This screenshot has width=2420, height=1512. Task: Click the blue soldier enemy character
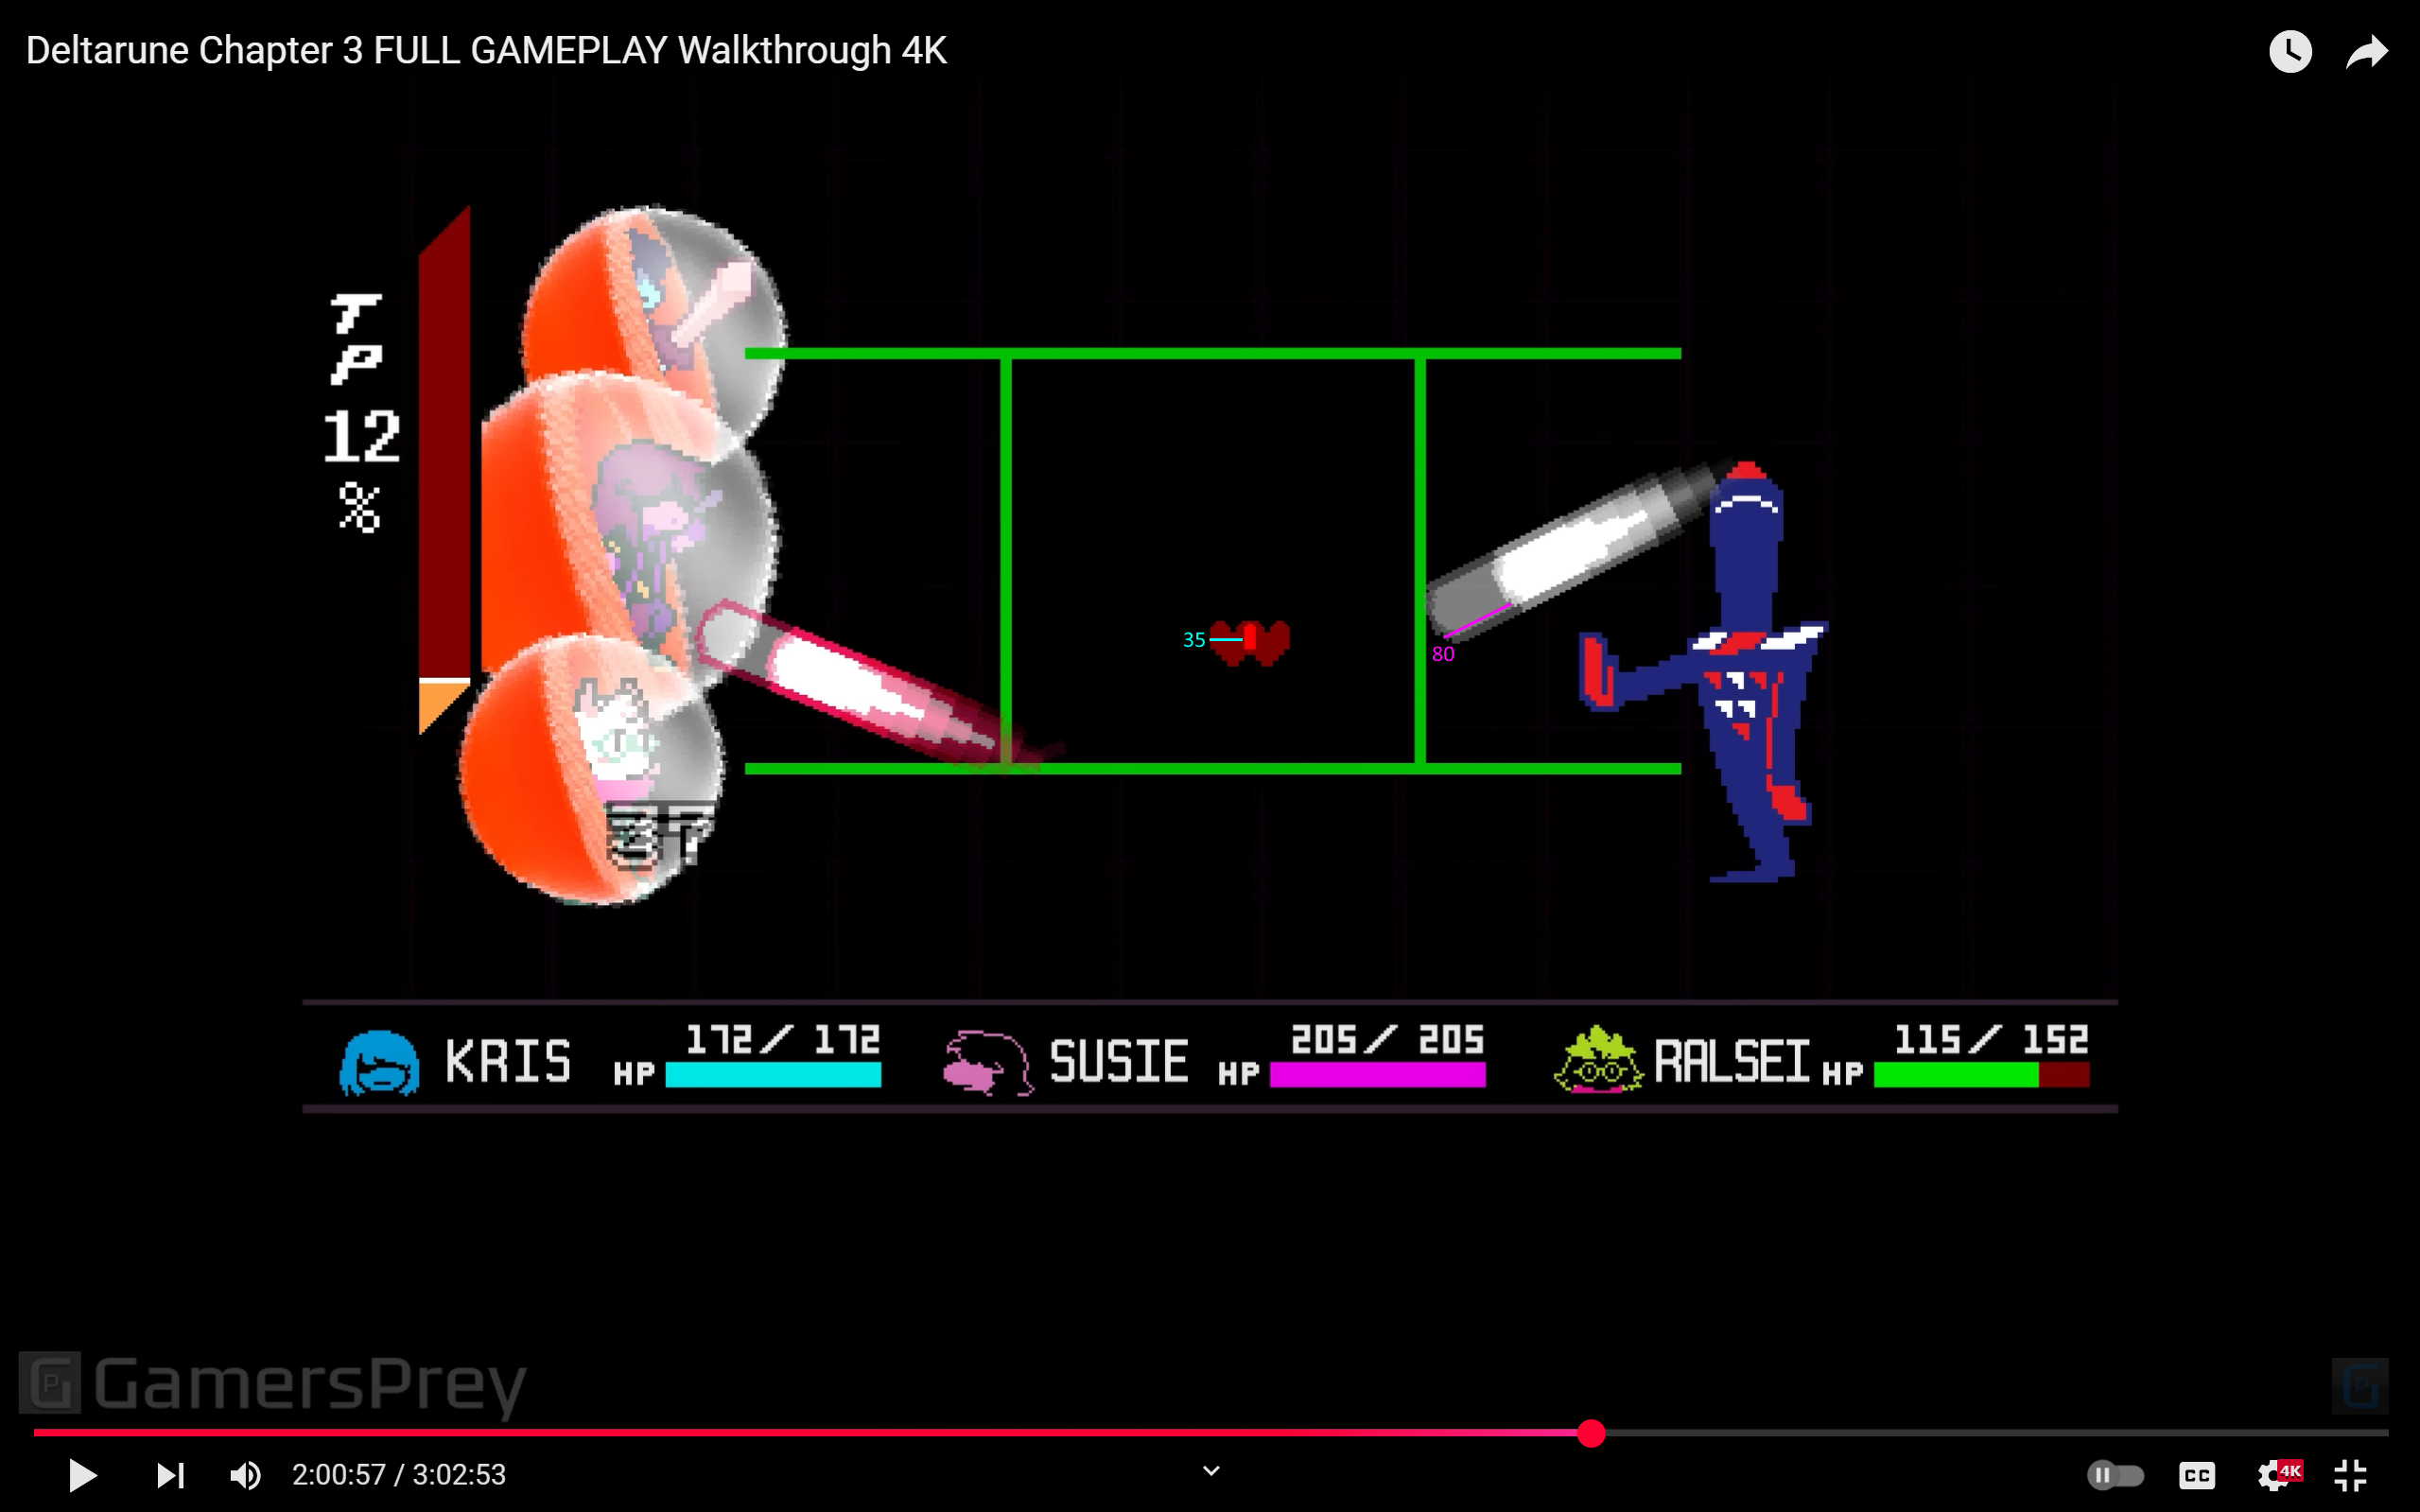coord(1705,672)
